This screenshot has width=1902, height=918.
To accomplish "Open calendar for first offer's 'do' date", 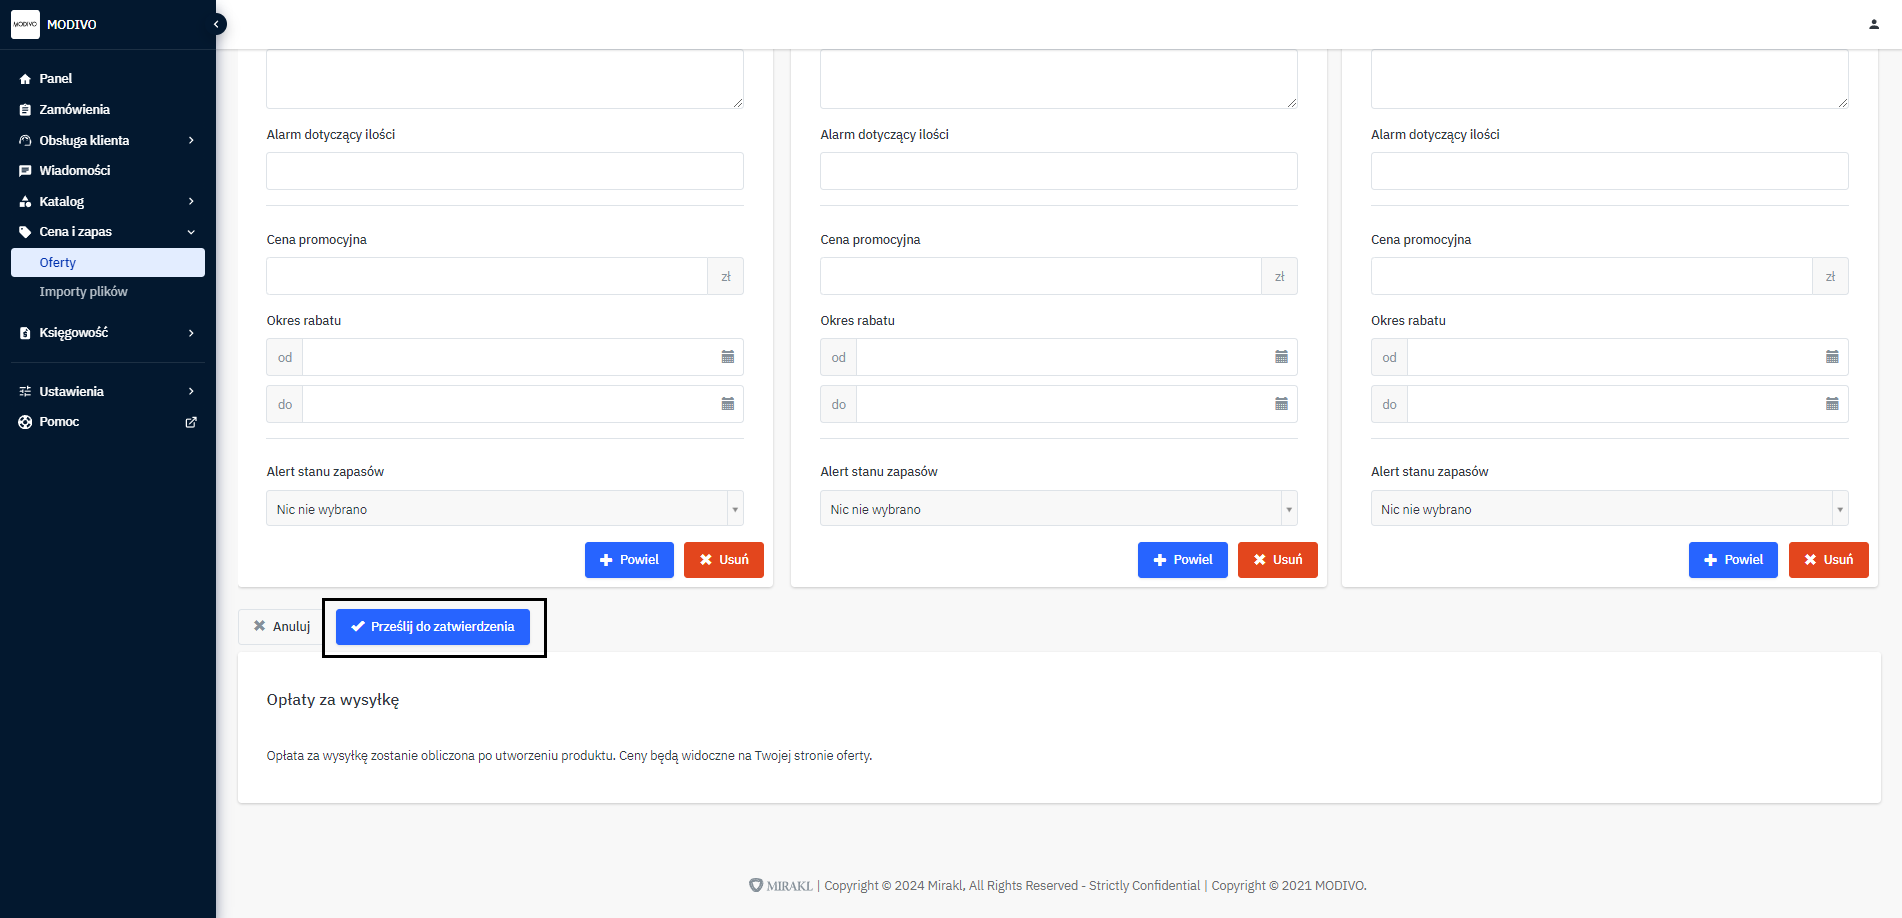I will pyautogui.click(x=727, y=404).
